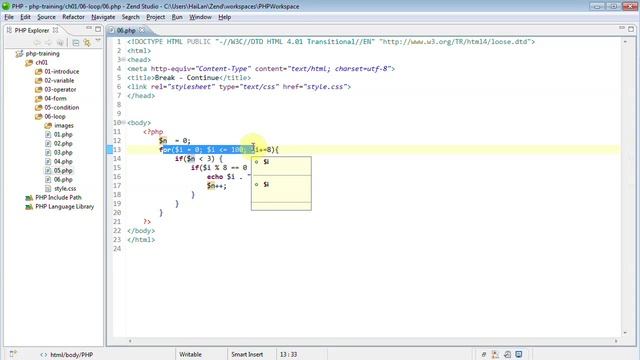This screenshot has height=360, width=640.
Task: Select the PHP Explorer tab
Action: coord(31,30)
